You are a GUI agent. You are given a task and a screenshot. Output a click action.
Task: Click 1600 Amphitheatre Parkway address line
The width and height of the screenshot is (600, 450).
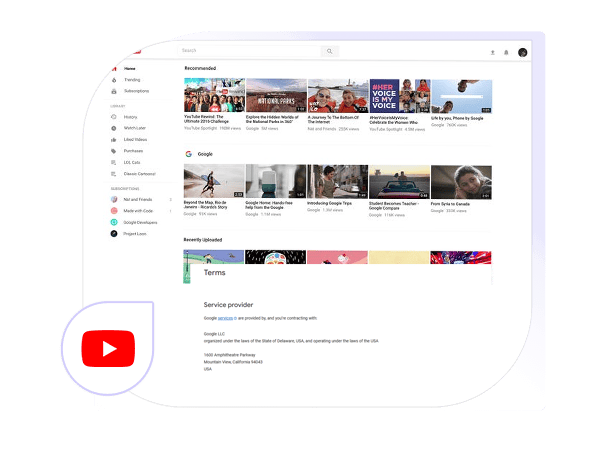[230, 355]
